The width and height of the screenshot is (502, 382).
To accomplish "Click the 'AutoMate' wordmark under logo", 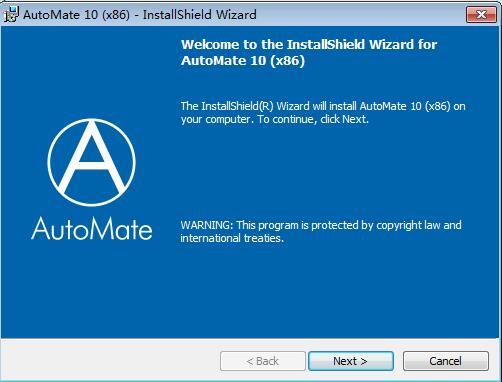I will pyautogui.click(x=92, y=229).
